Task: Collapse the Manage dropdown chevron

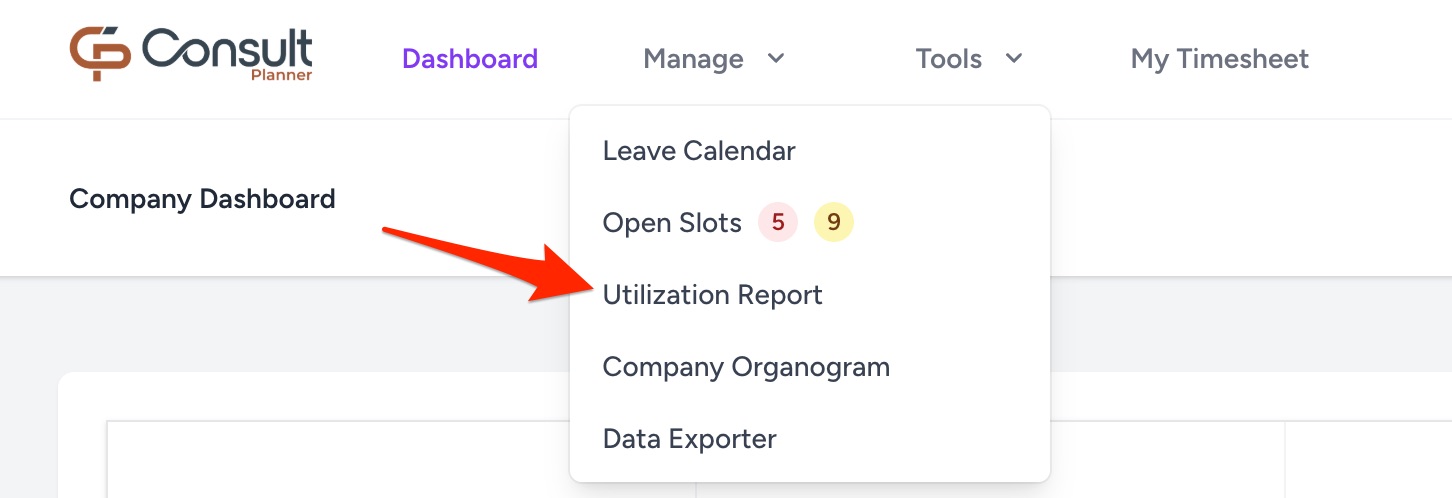Action: [x=776, y=59]
